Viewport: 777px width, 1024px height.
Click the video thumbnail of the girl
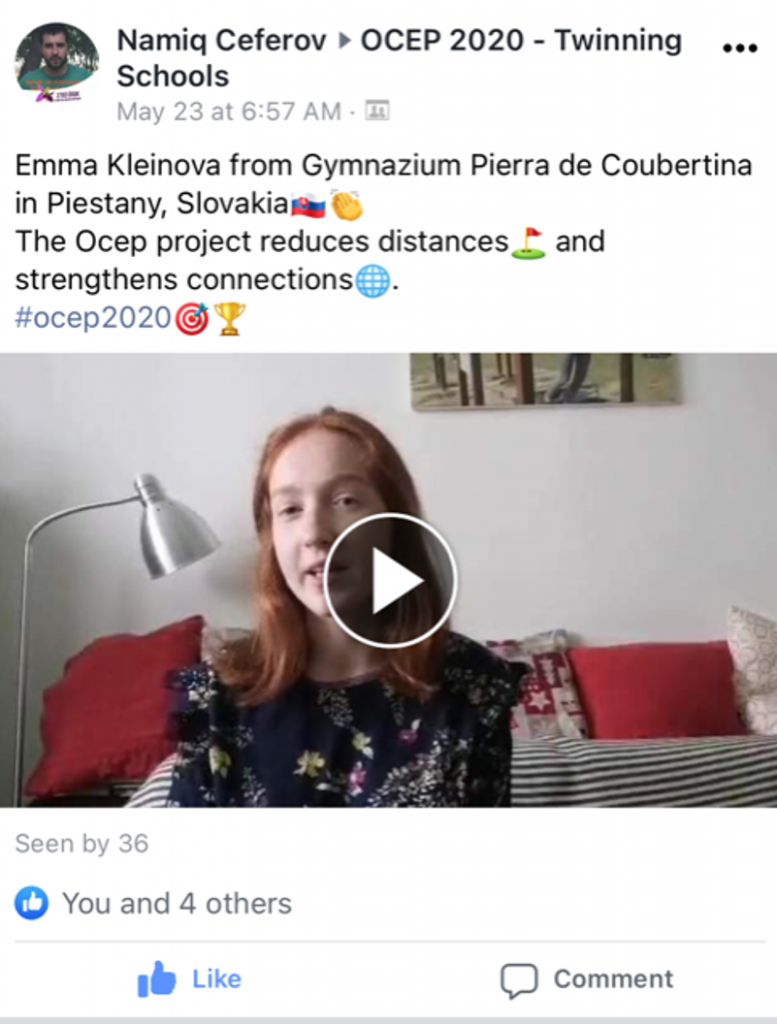(x=388, y=581)
